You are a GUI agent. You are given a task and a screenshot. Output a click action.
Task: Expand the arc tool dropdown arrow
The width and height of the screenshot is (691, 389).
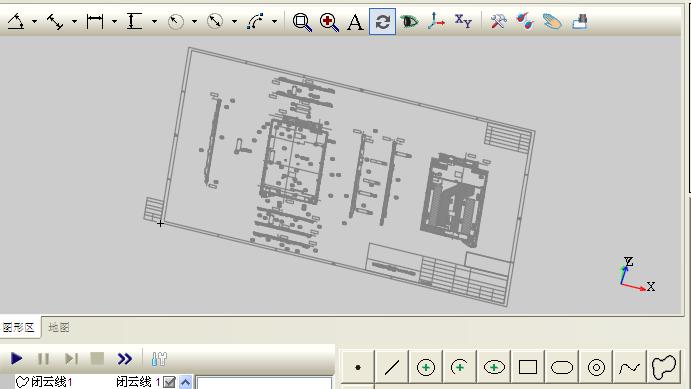(275, 21)
